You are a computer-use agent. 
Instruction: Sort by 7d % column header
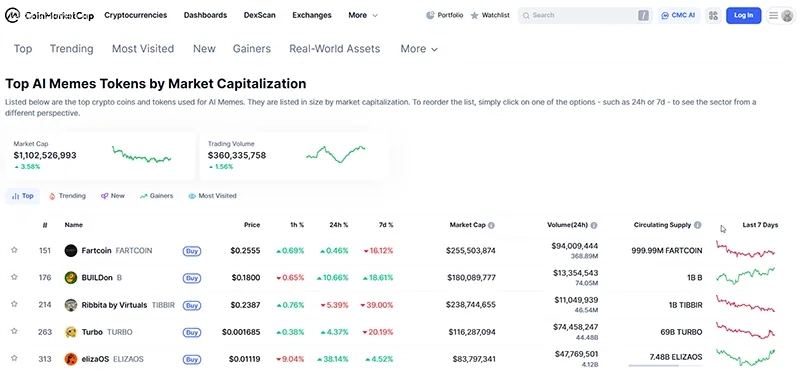385,225
